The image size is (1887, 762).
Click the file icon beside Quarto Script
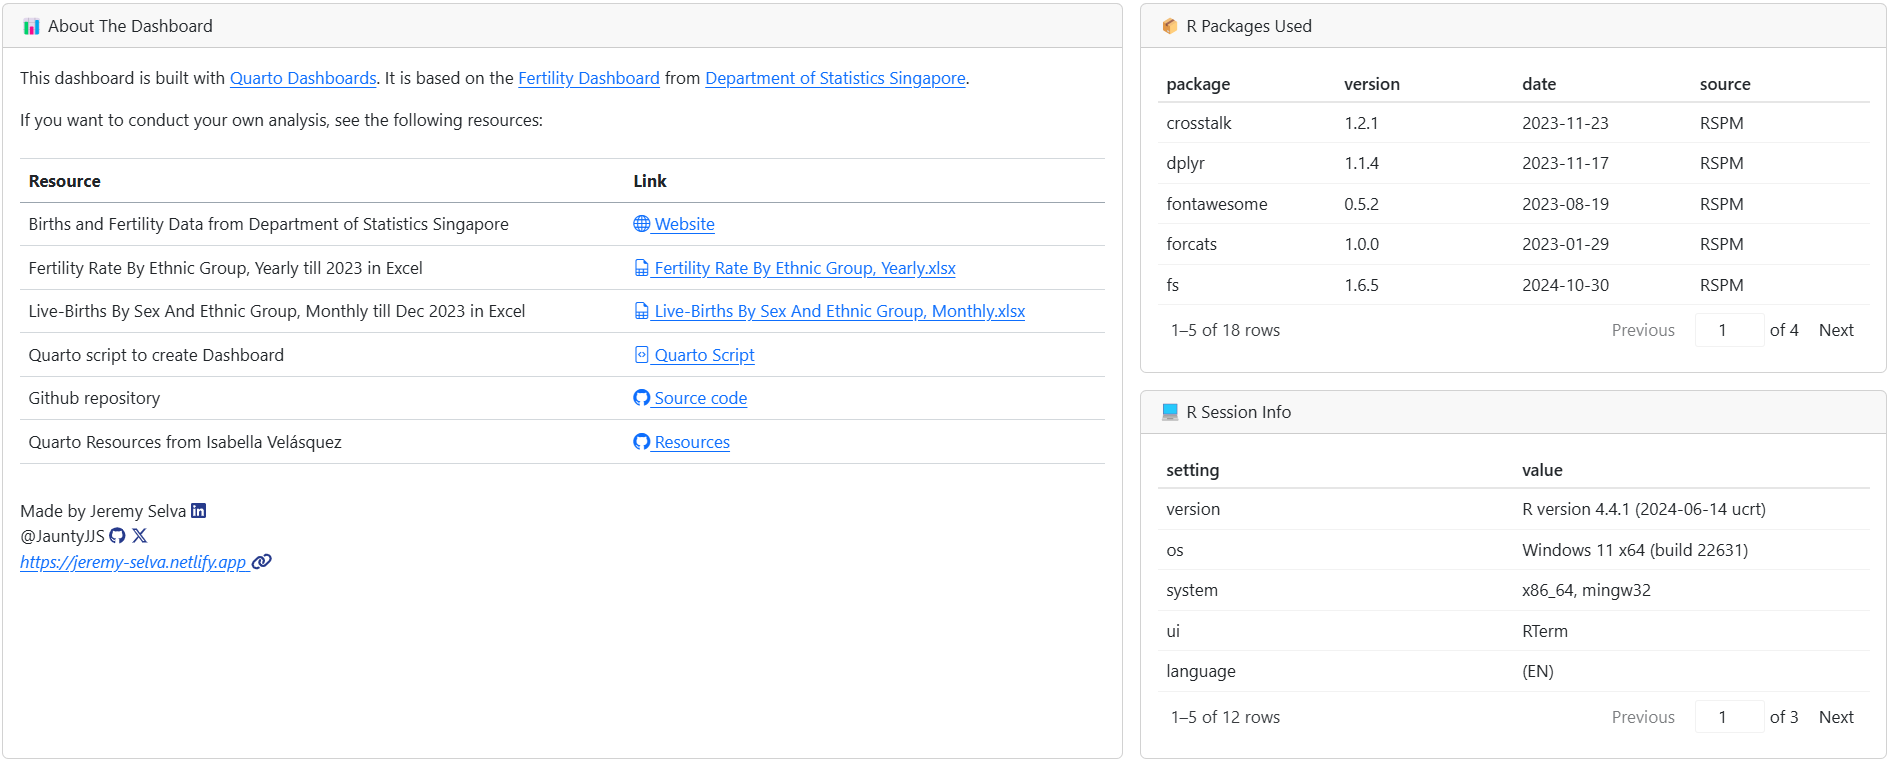641,355
